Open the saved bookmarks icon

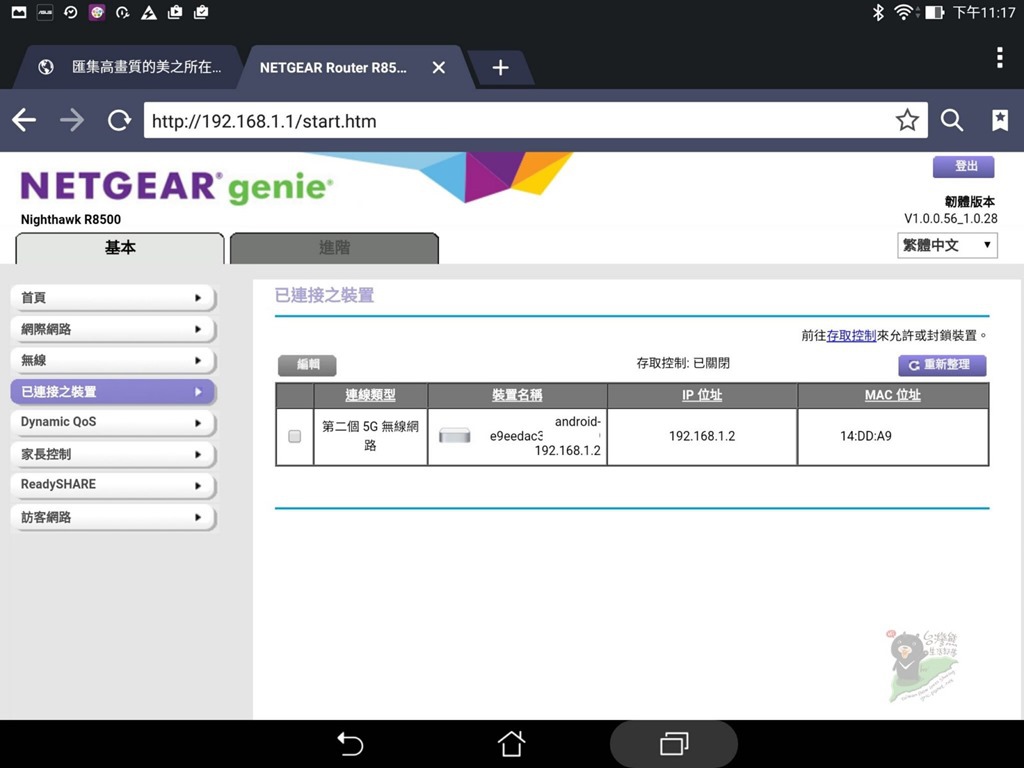tap(1000, 120)
